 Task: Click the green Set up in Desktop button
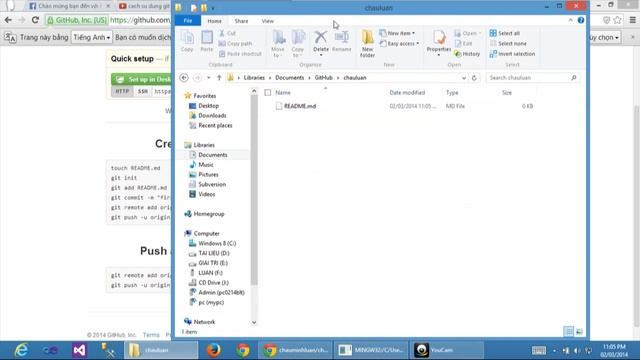tap(142, 79)
